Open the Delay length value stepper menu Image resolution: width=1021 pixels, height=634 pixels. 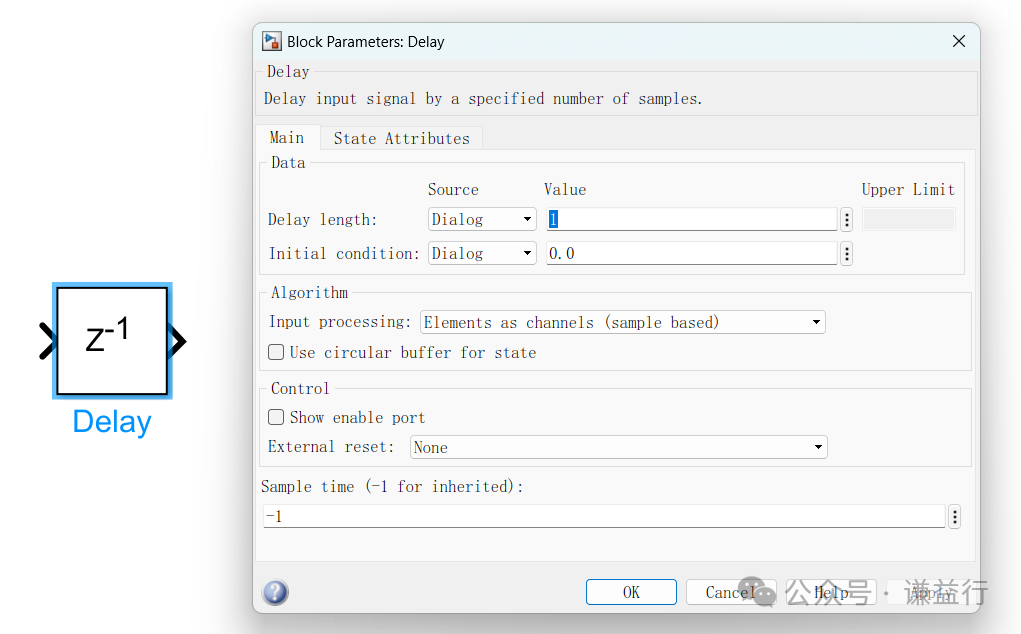[x=846, y=219]
